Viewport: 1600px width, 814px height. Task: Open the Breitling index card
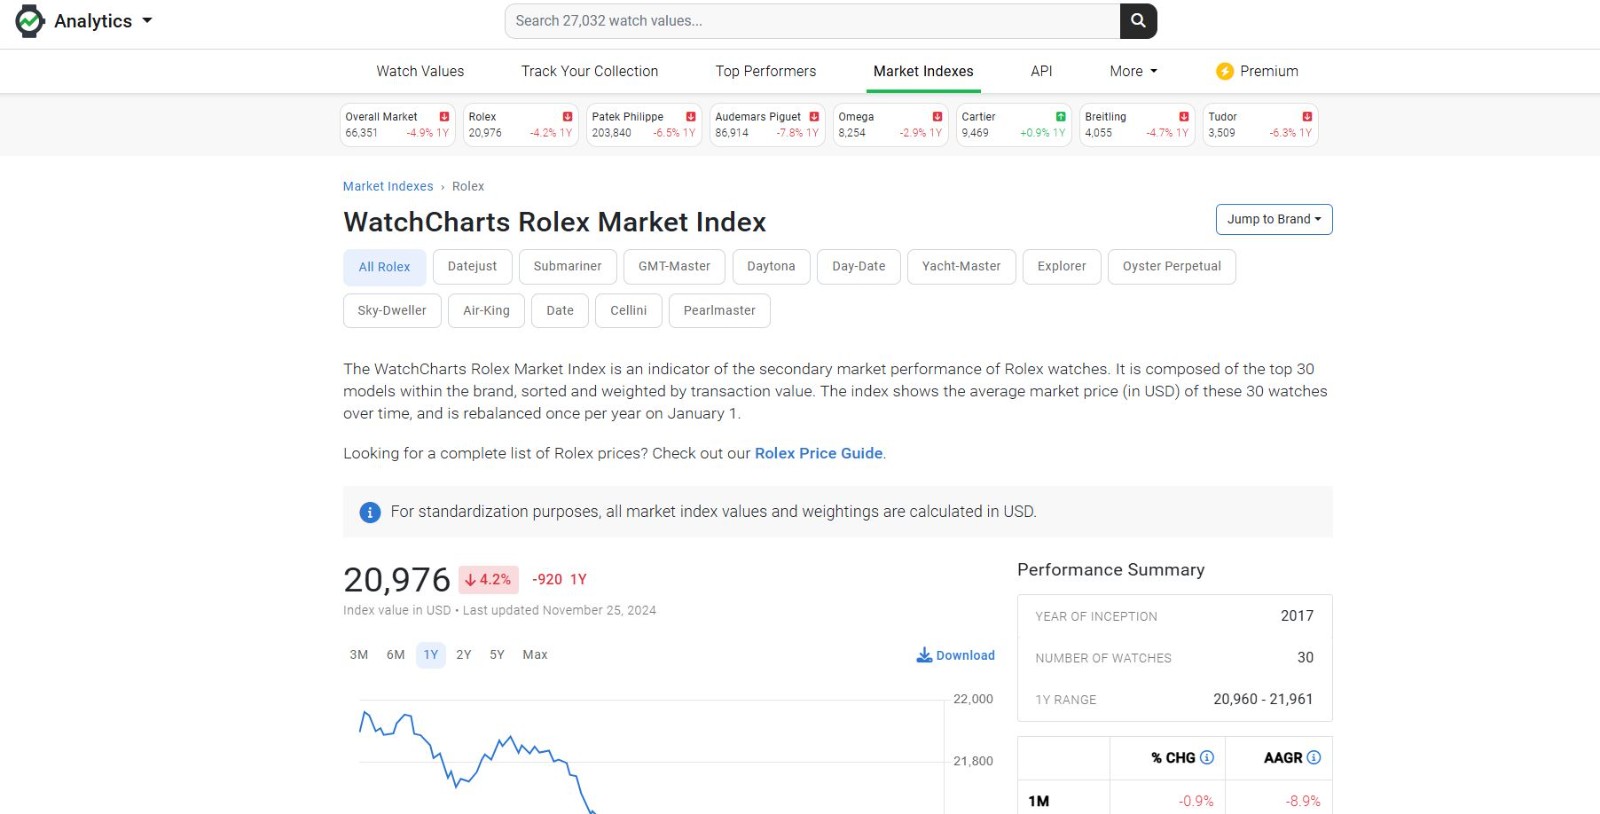[x=1137, y=125]
